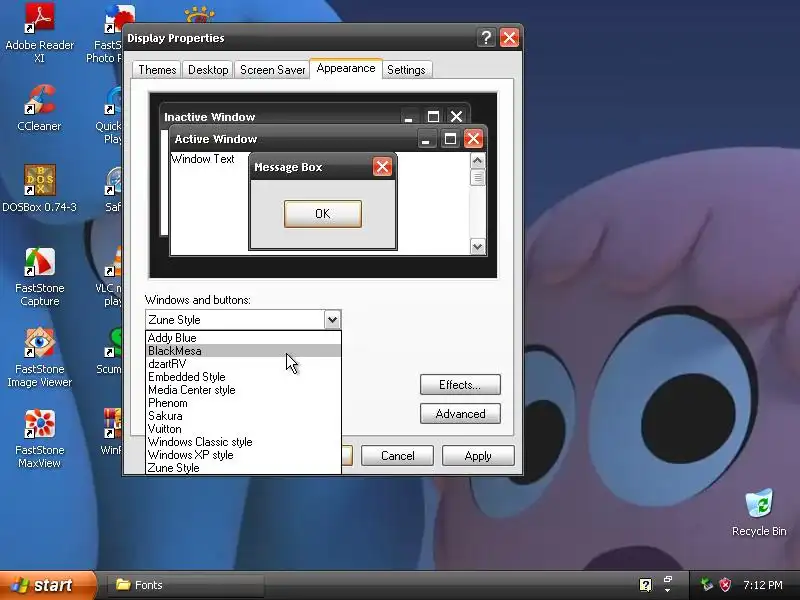Switch to the Themes tab

pyautogui.click(x=157, y=70)
